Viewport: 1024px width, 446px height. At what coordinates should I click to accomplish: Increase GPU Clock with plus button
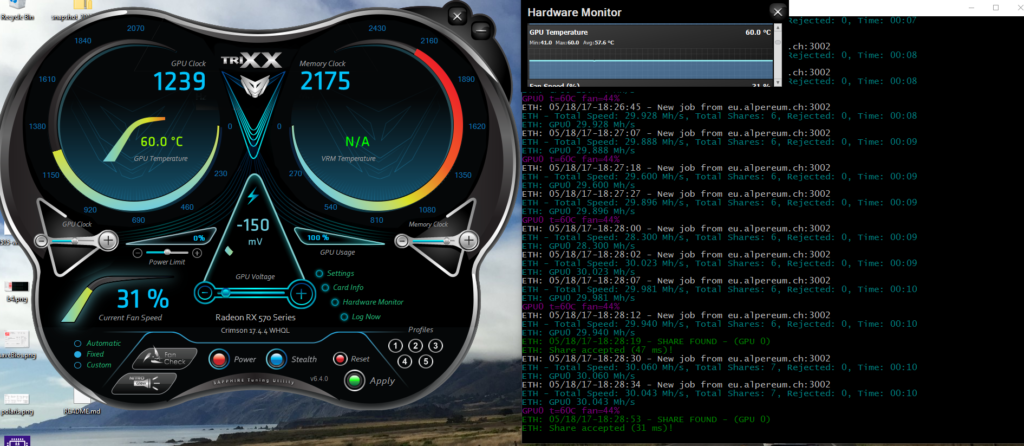click(108, 241)
